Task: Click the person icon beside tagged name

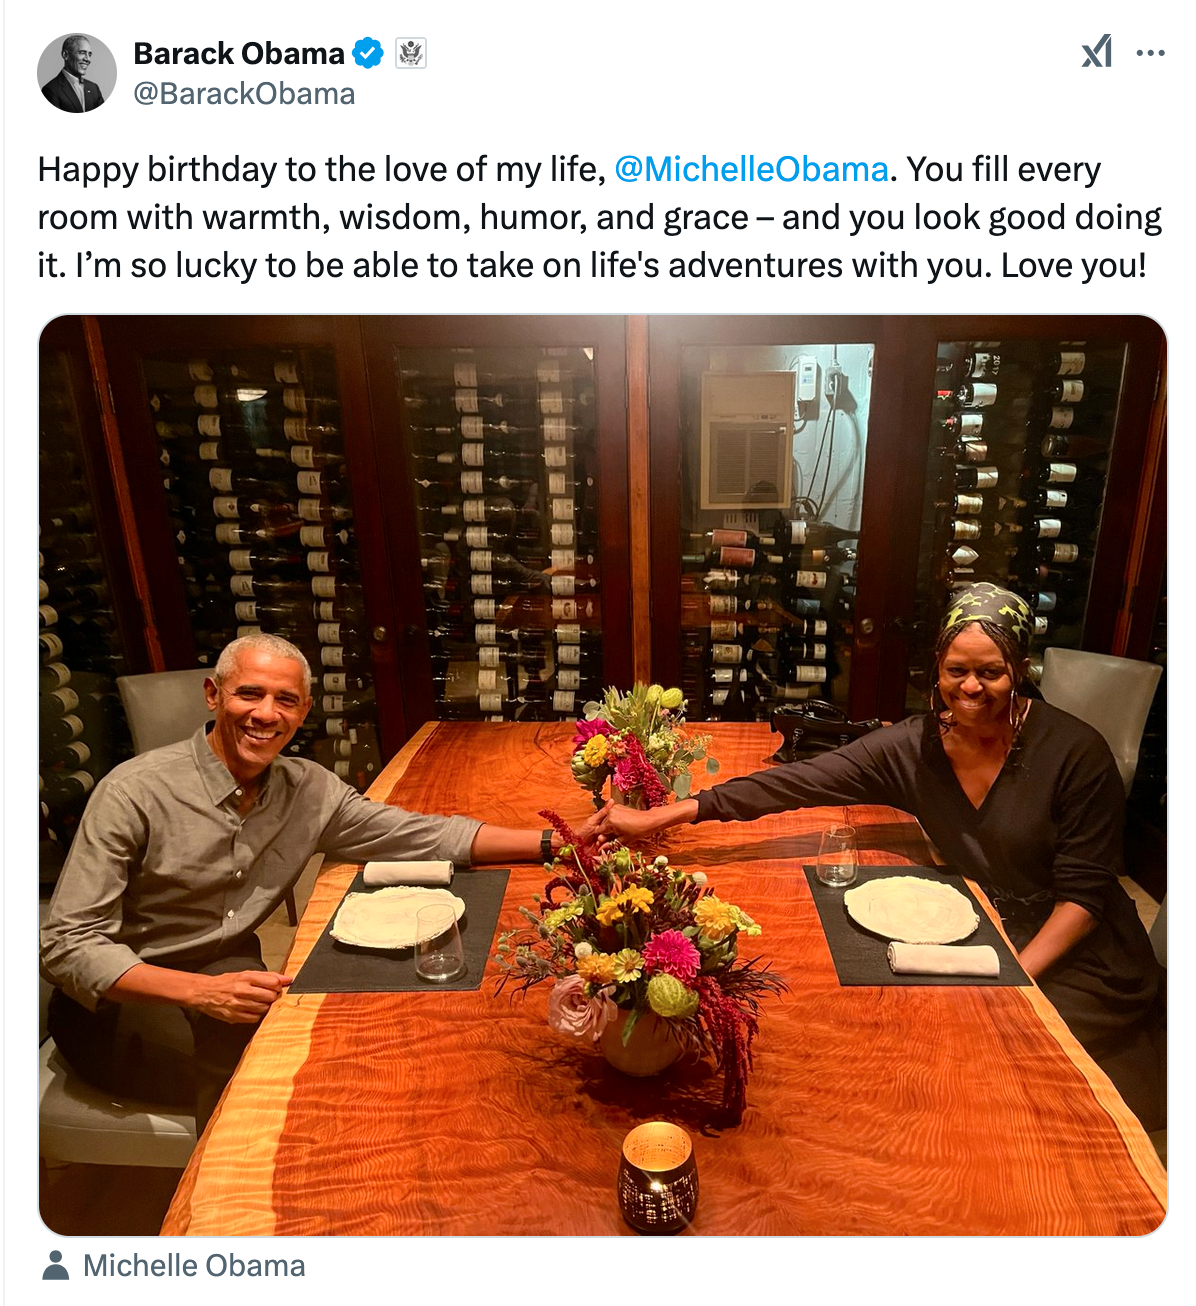Action: 56,1265
